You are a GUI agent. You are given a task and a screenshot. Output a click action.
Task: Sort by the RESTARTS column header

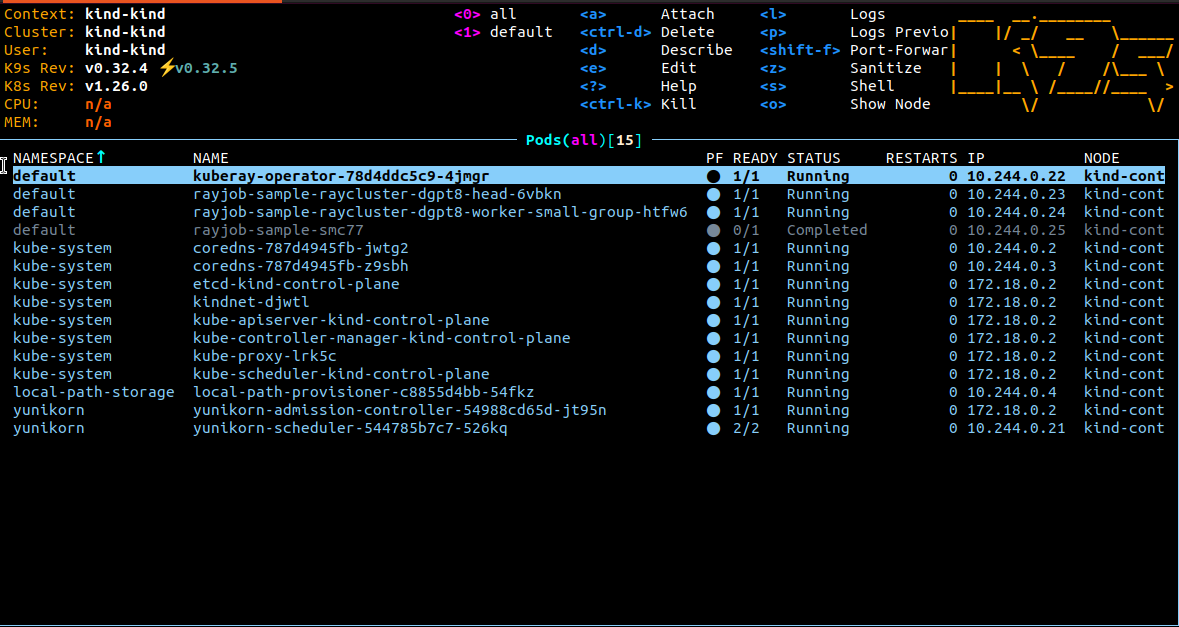921,158
